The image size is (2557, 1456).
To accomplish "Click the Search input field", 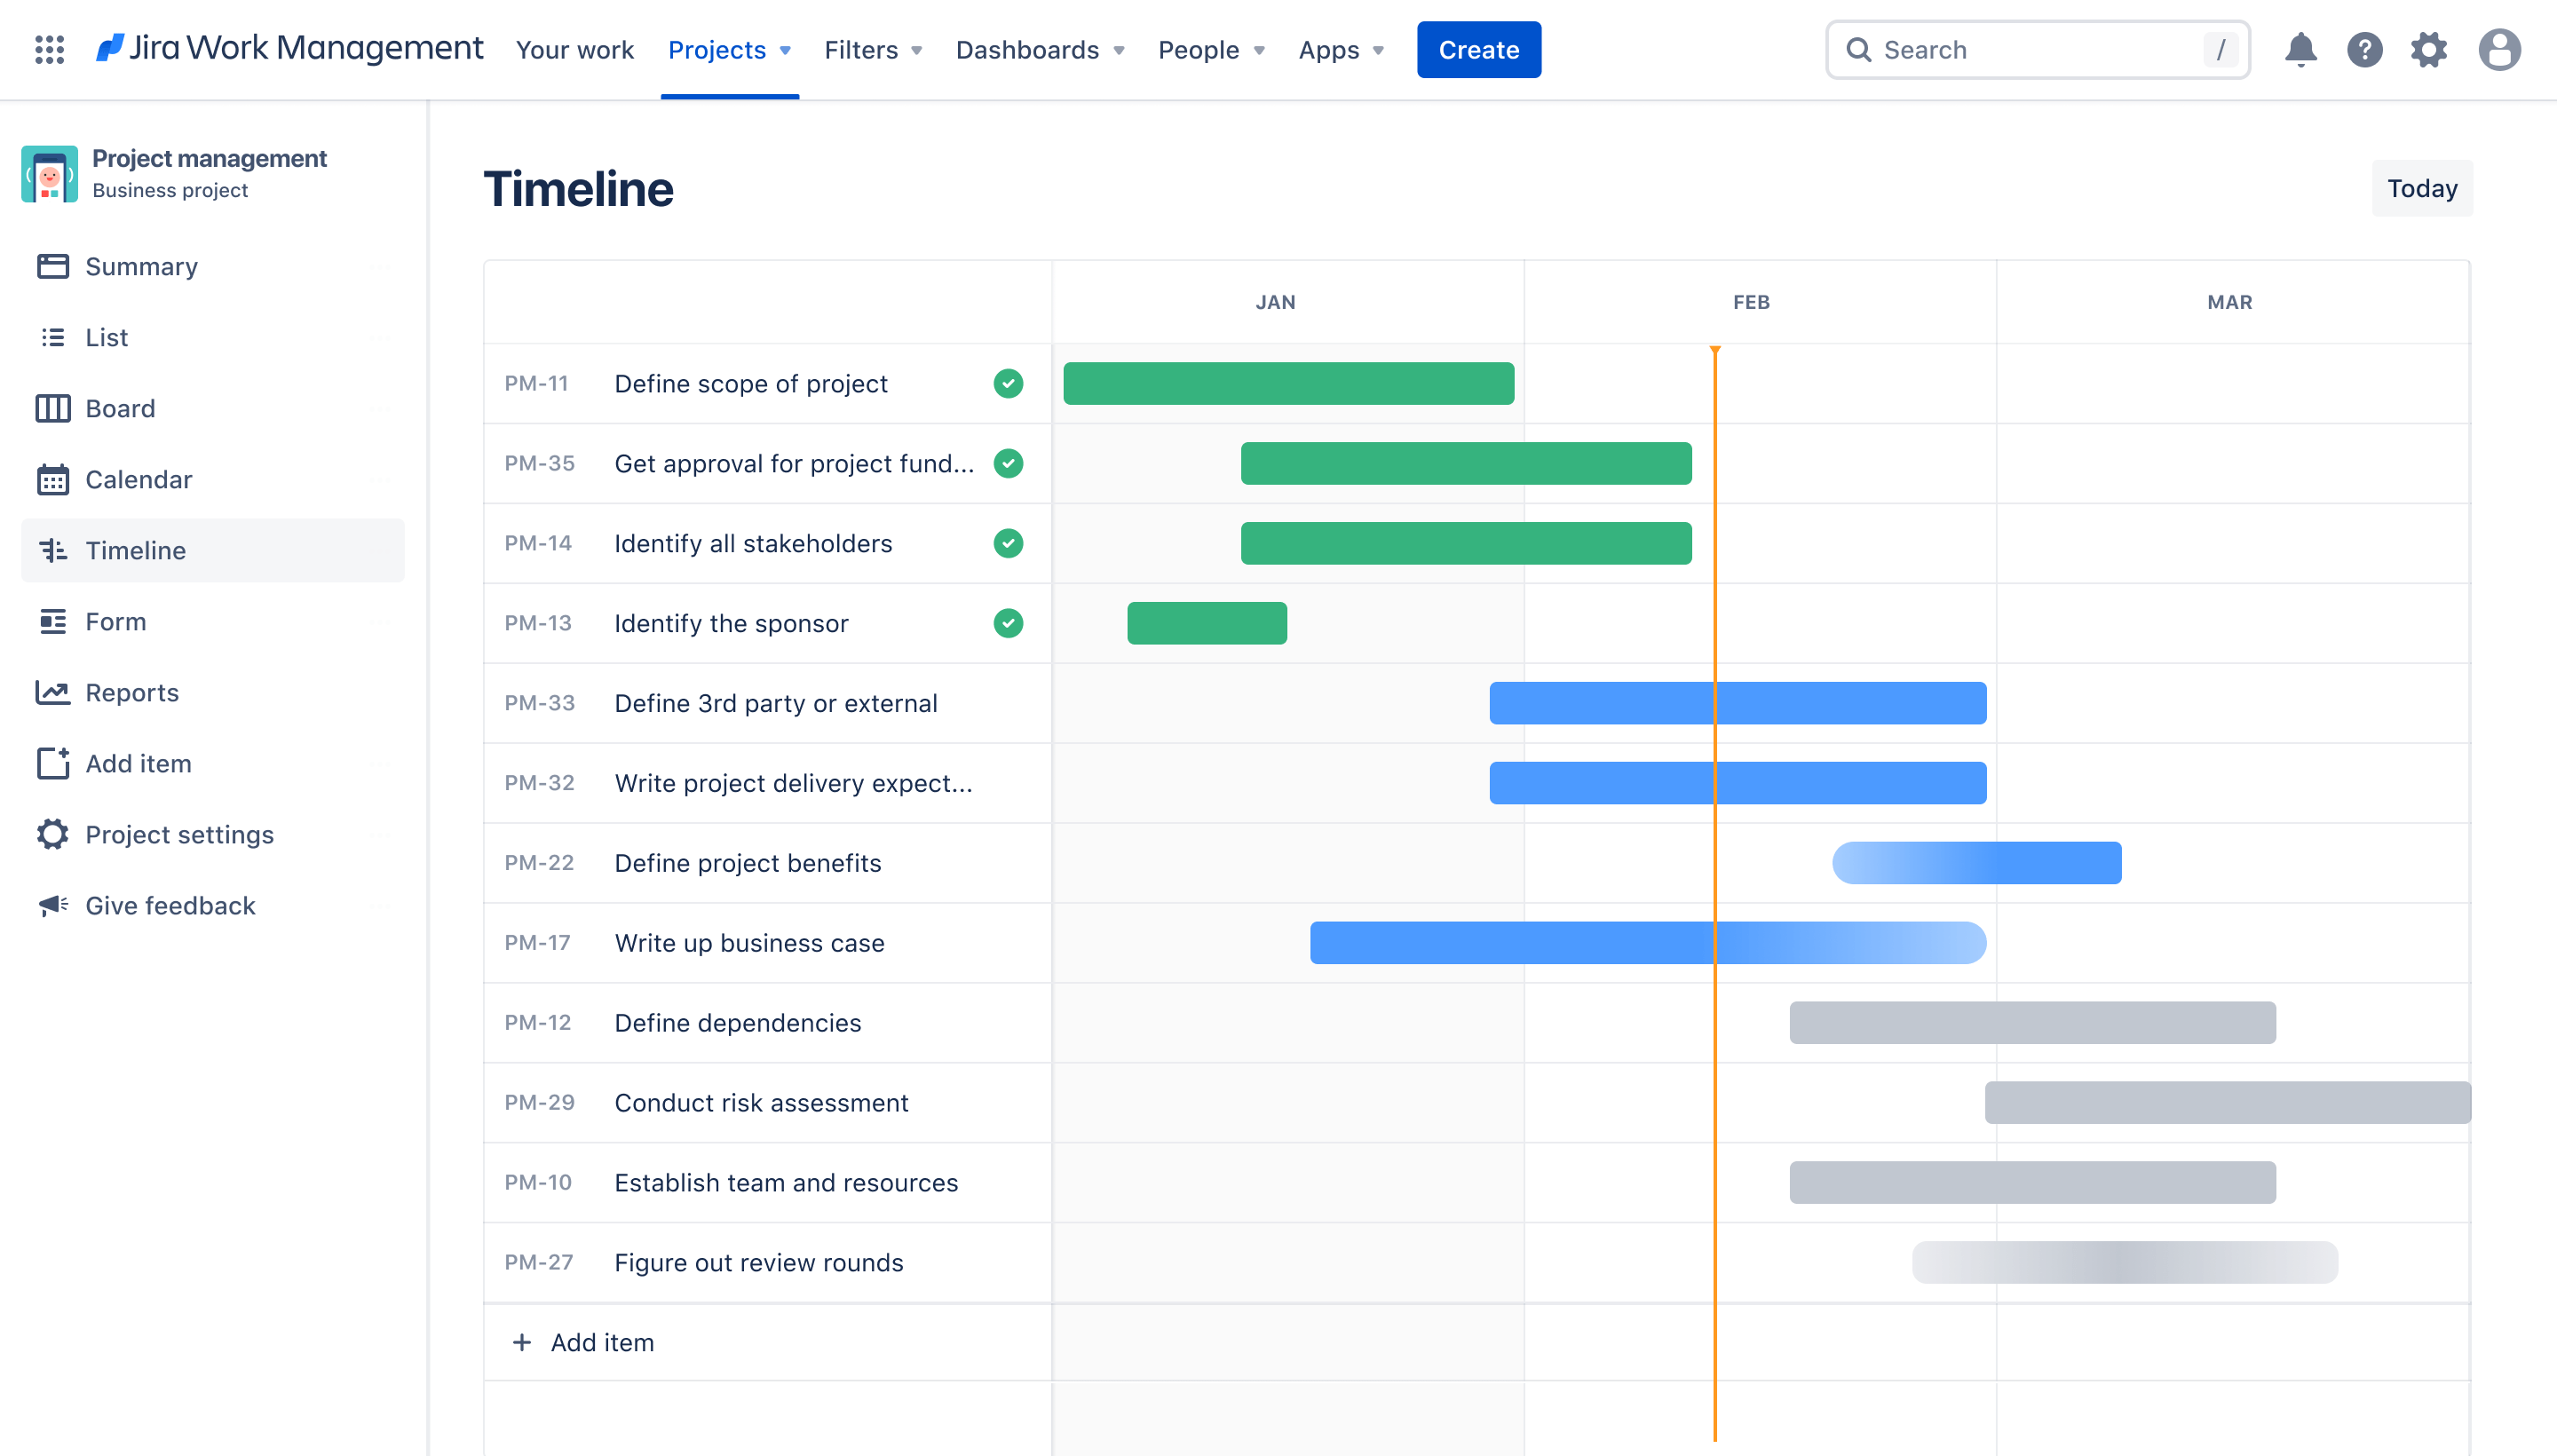I will (x=2042, y=47).
